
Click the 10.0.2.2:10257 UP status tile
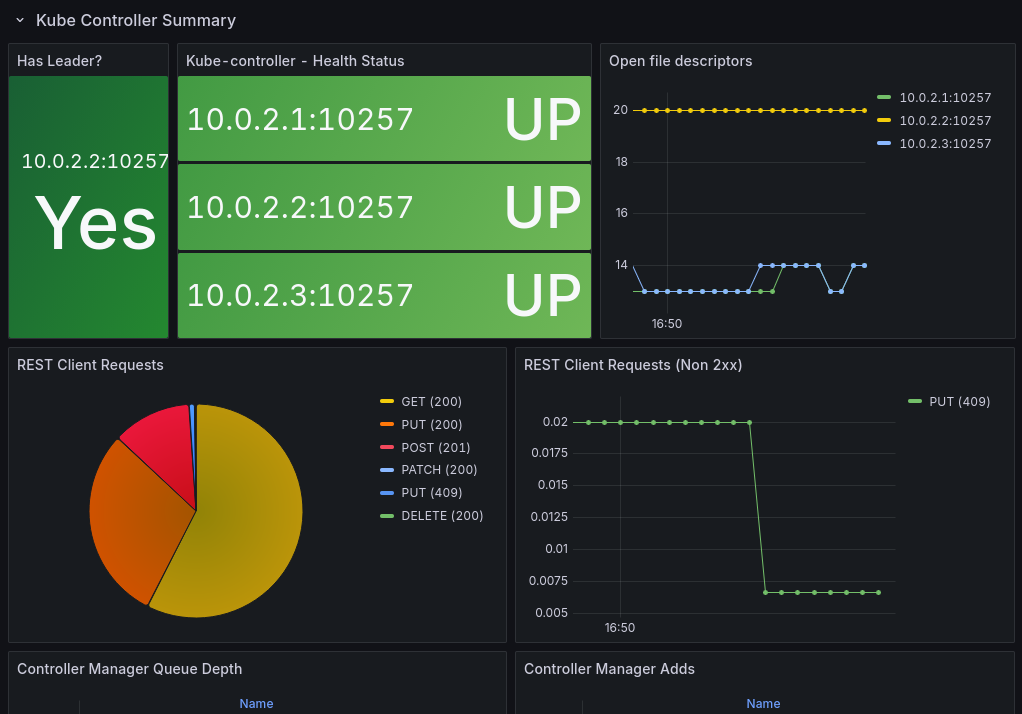(385, 207)
